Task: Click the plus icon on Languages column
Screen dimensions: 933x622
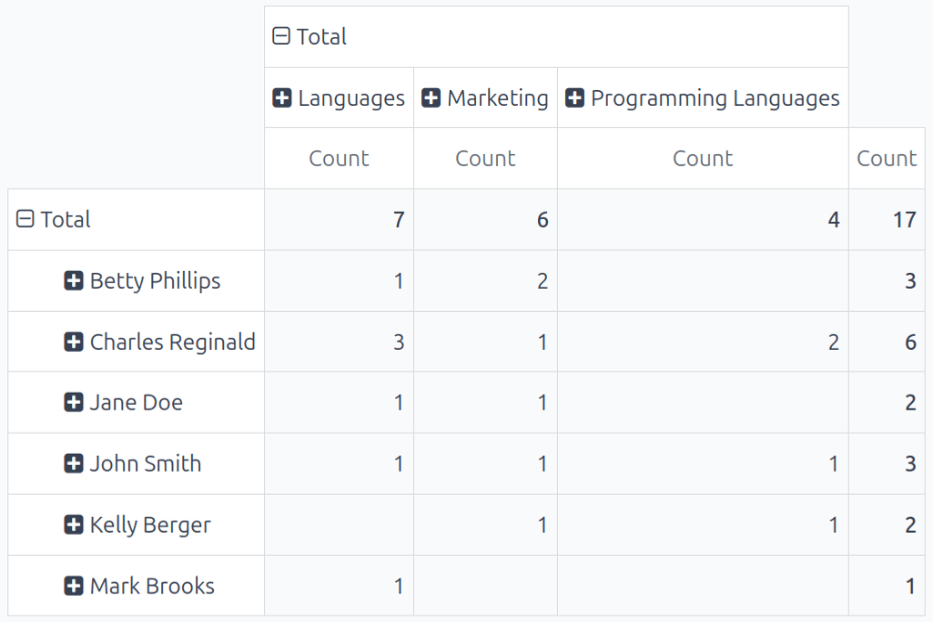Action: click(283, 98)
